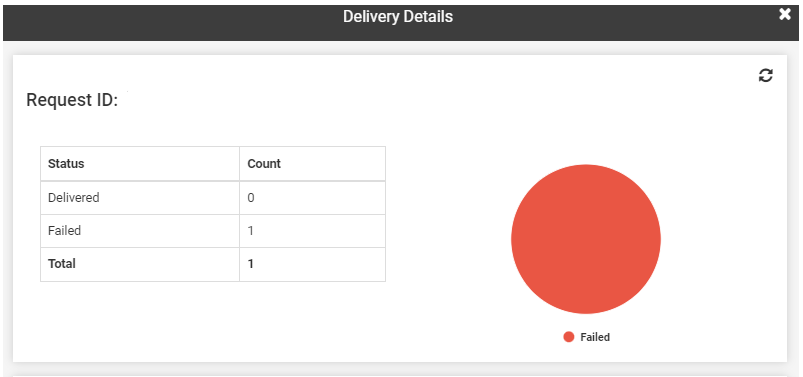Click the red Failed pie chart slice
This screenshot has height=377, width=803.
[x=586, y=239]
